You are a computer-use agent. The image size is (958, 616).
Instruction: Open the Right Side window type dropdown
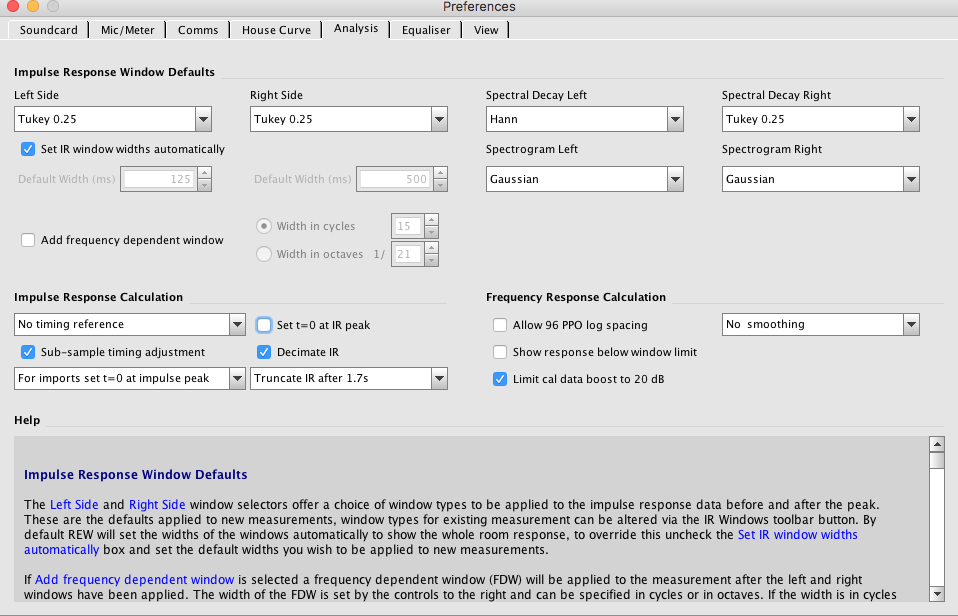pyautogui.click(x=349, y=119)
